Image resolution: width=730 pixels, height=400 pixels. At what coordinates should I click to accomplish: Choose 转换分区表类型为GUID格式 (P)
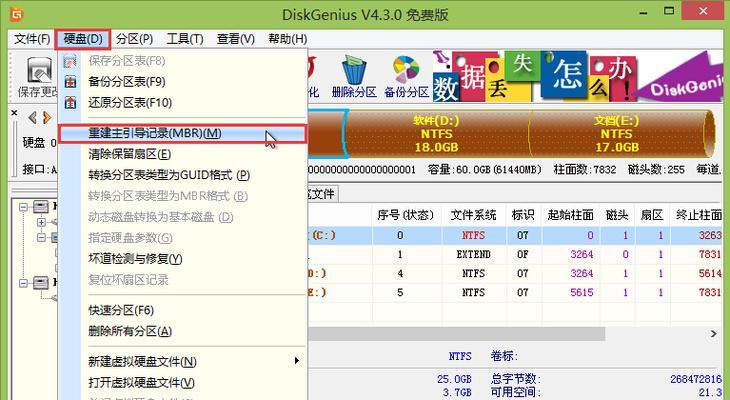pyautogui.click(x=169, y=175)
